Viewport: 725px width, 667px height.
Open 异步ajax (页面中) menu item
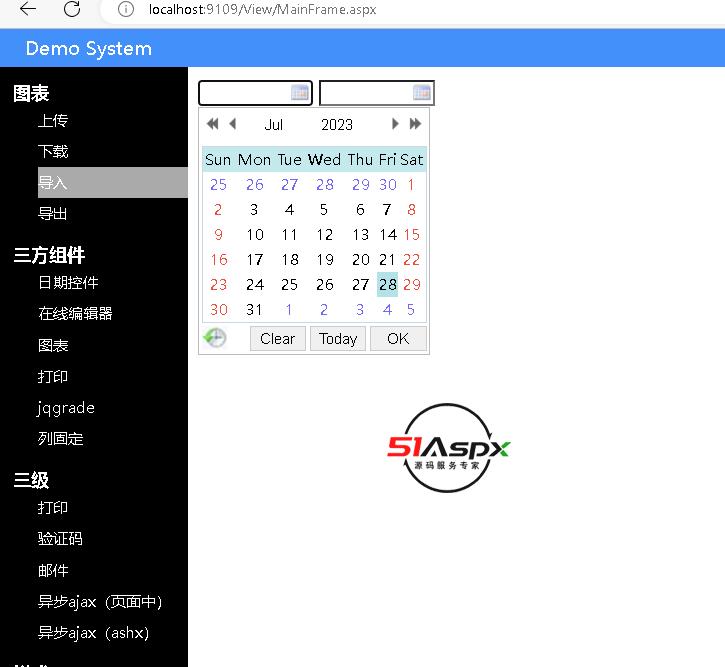100,602
